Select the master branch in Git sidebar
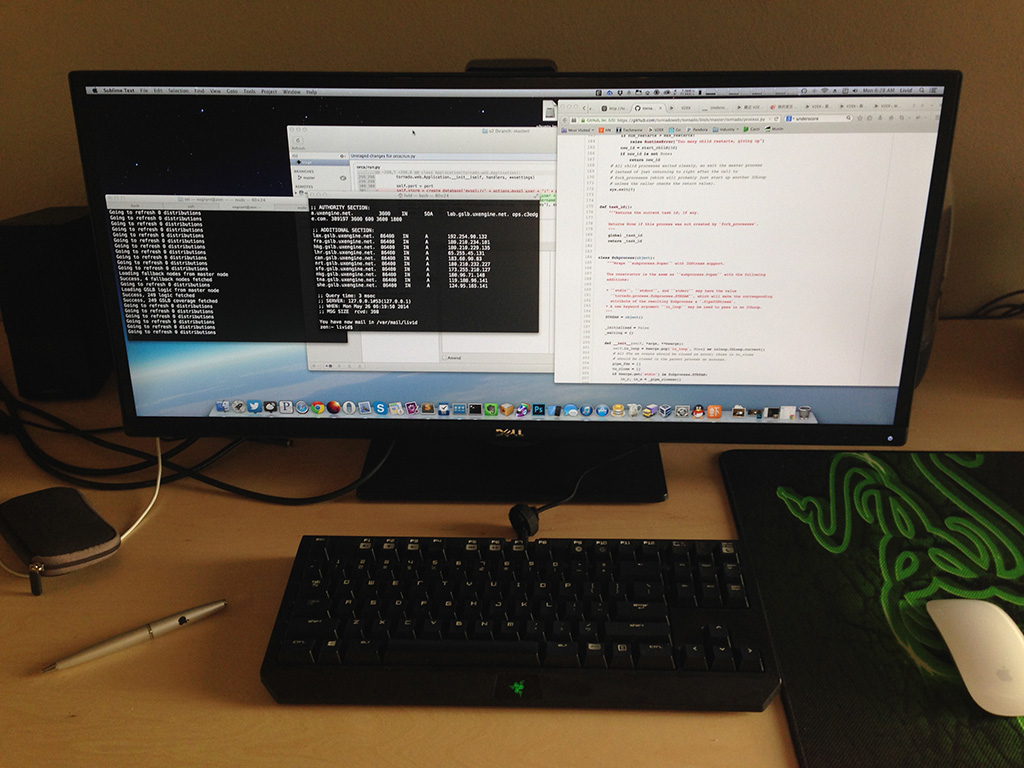The height and width of the screenshot is (768, 1024). pyautogui.click(x=308, y=178)
